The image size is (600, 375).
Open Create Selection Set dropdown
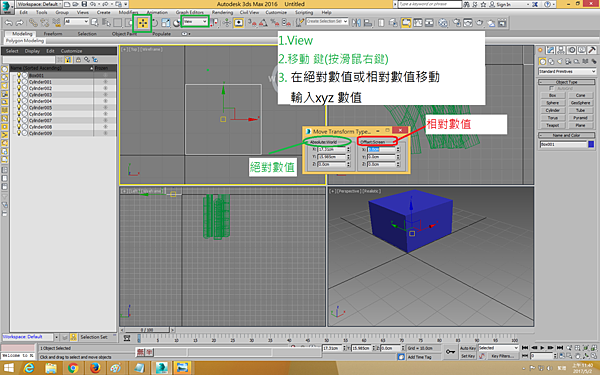327,21
